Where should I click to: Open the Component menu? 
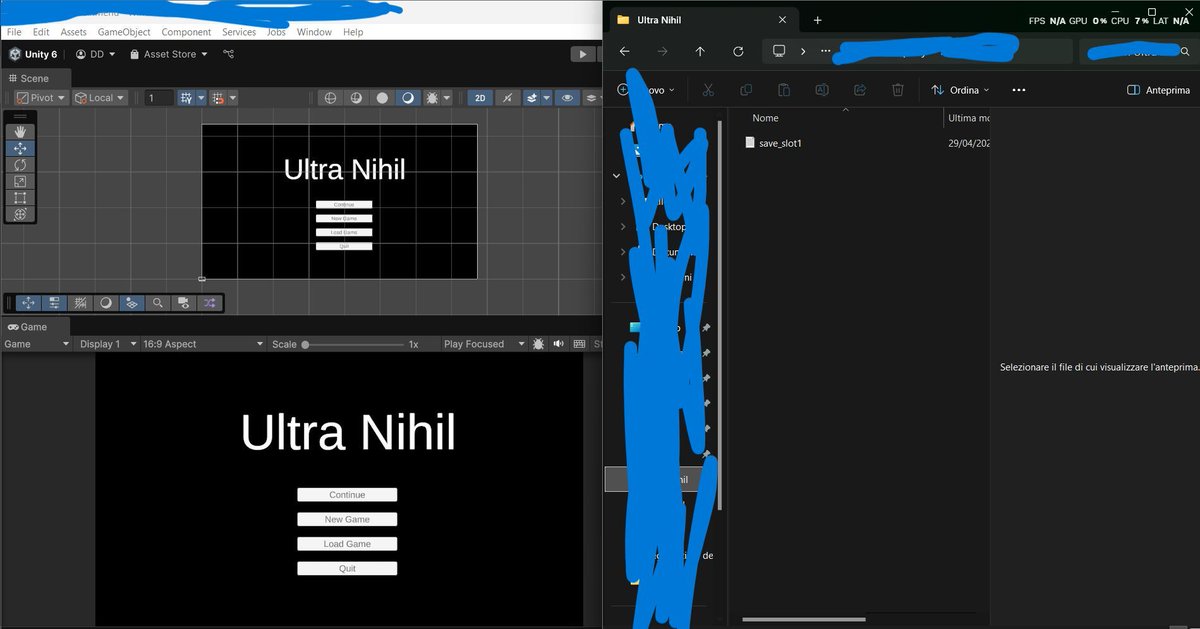coord(186,32)
